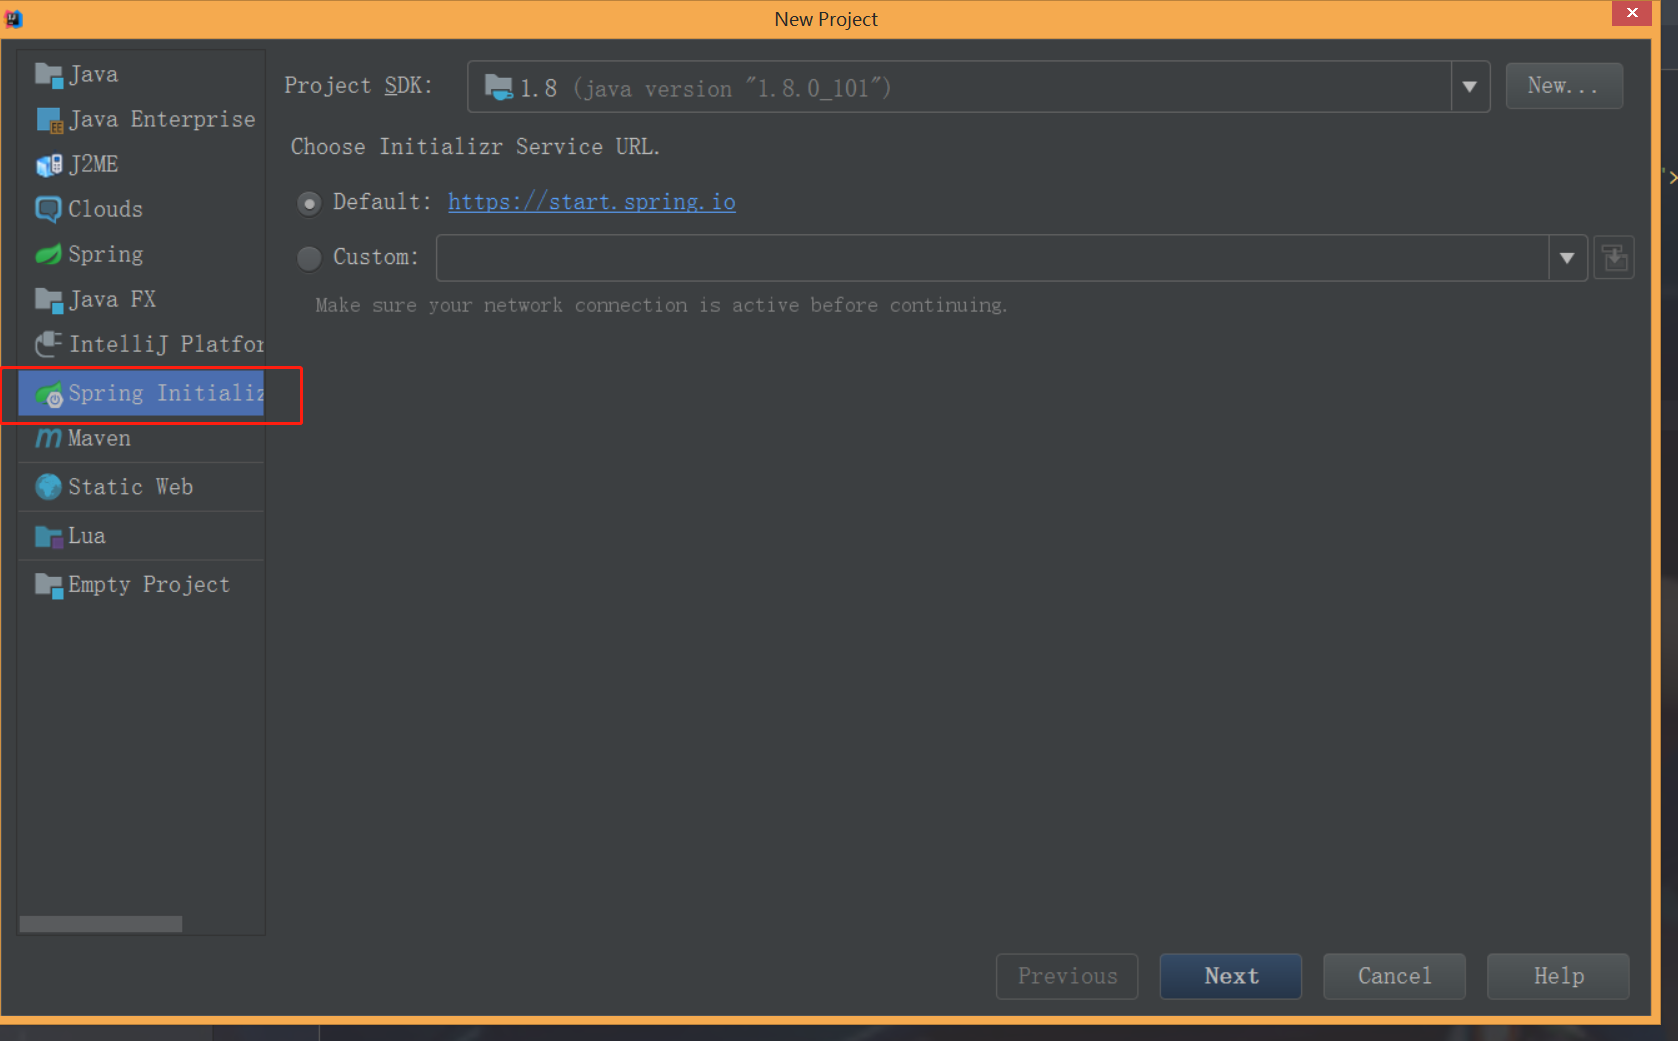Close the New Project dialog
The height and width of the screenshot is (1041, 1678).
coord(1632,13)
